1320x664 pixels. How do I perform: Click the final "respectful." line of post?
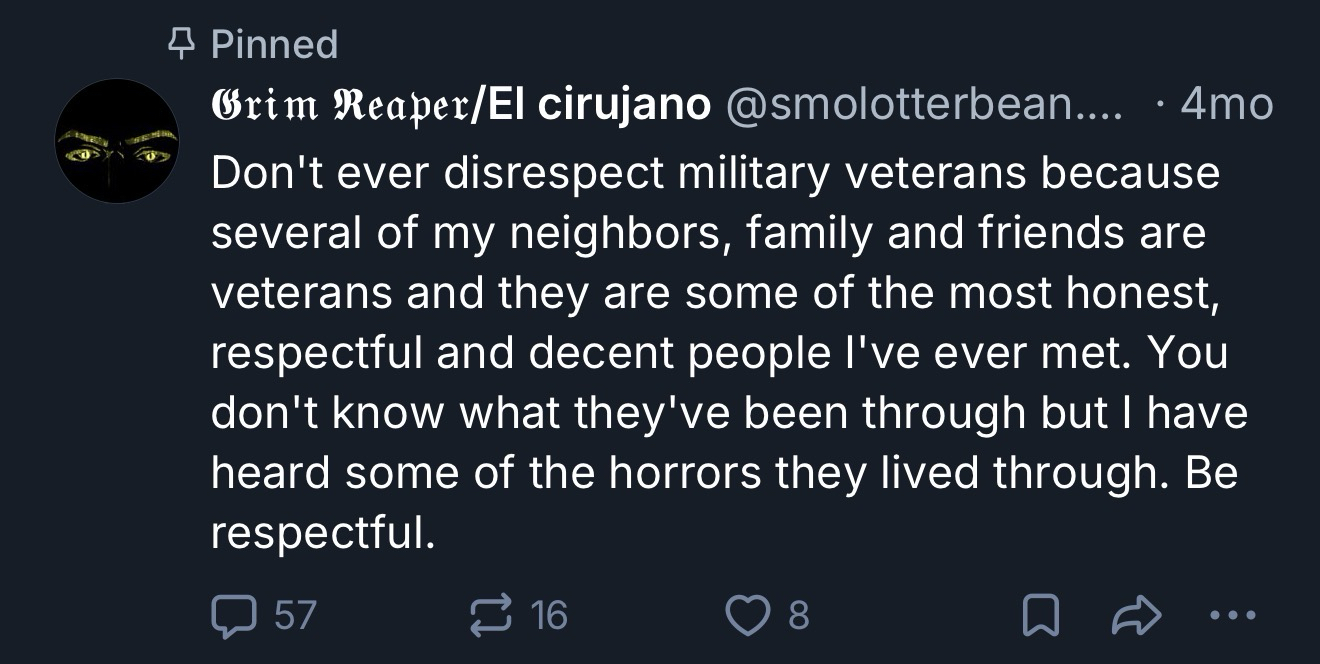pos(323,533)
